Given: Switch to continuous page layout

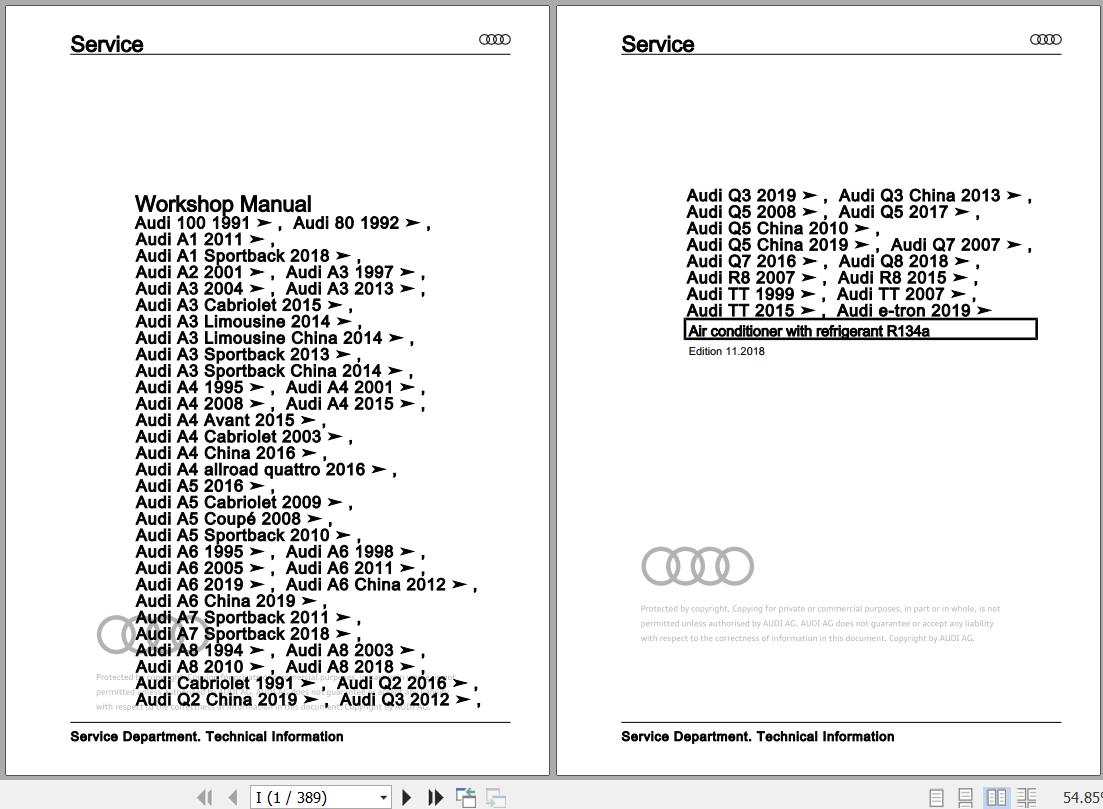Looking at the screenshot, I should click(966, 797).
